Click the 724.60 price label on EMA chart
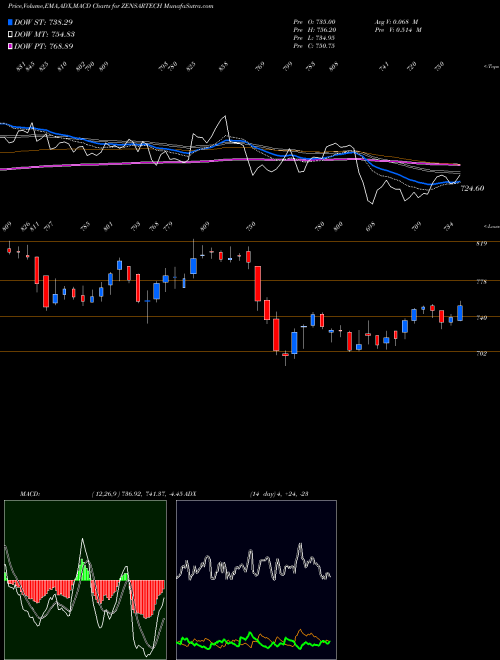Viewport: 500px width, 660px height. (x=473, y=189)
